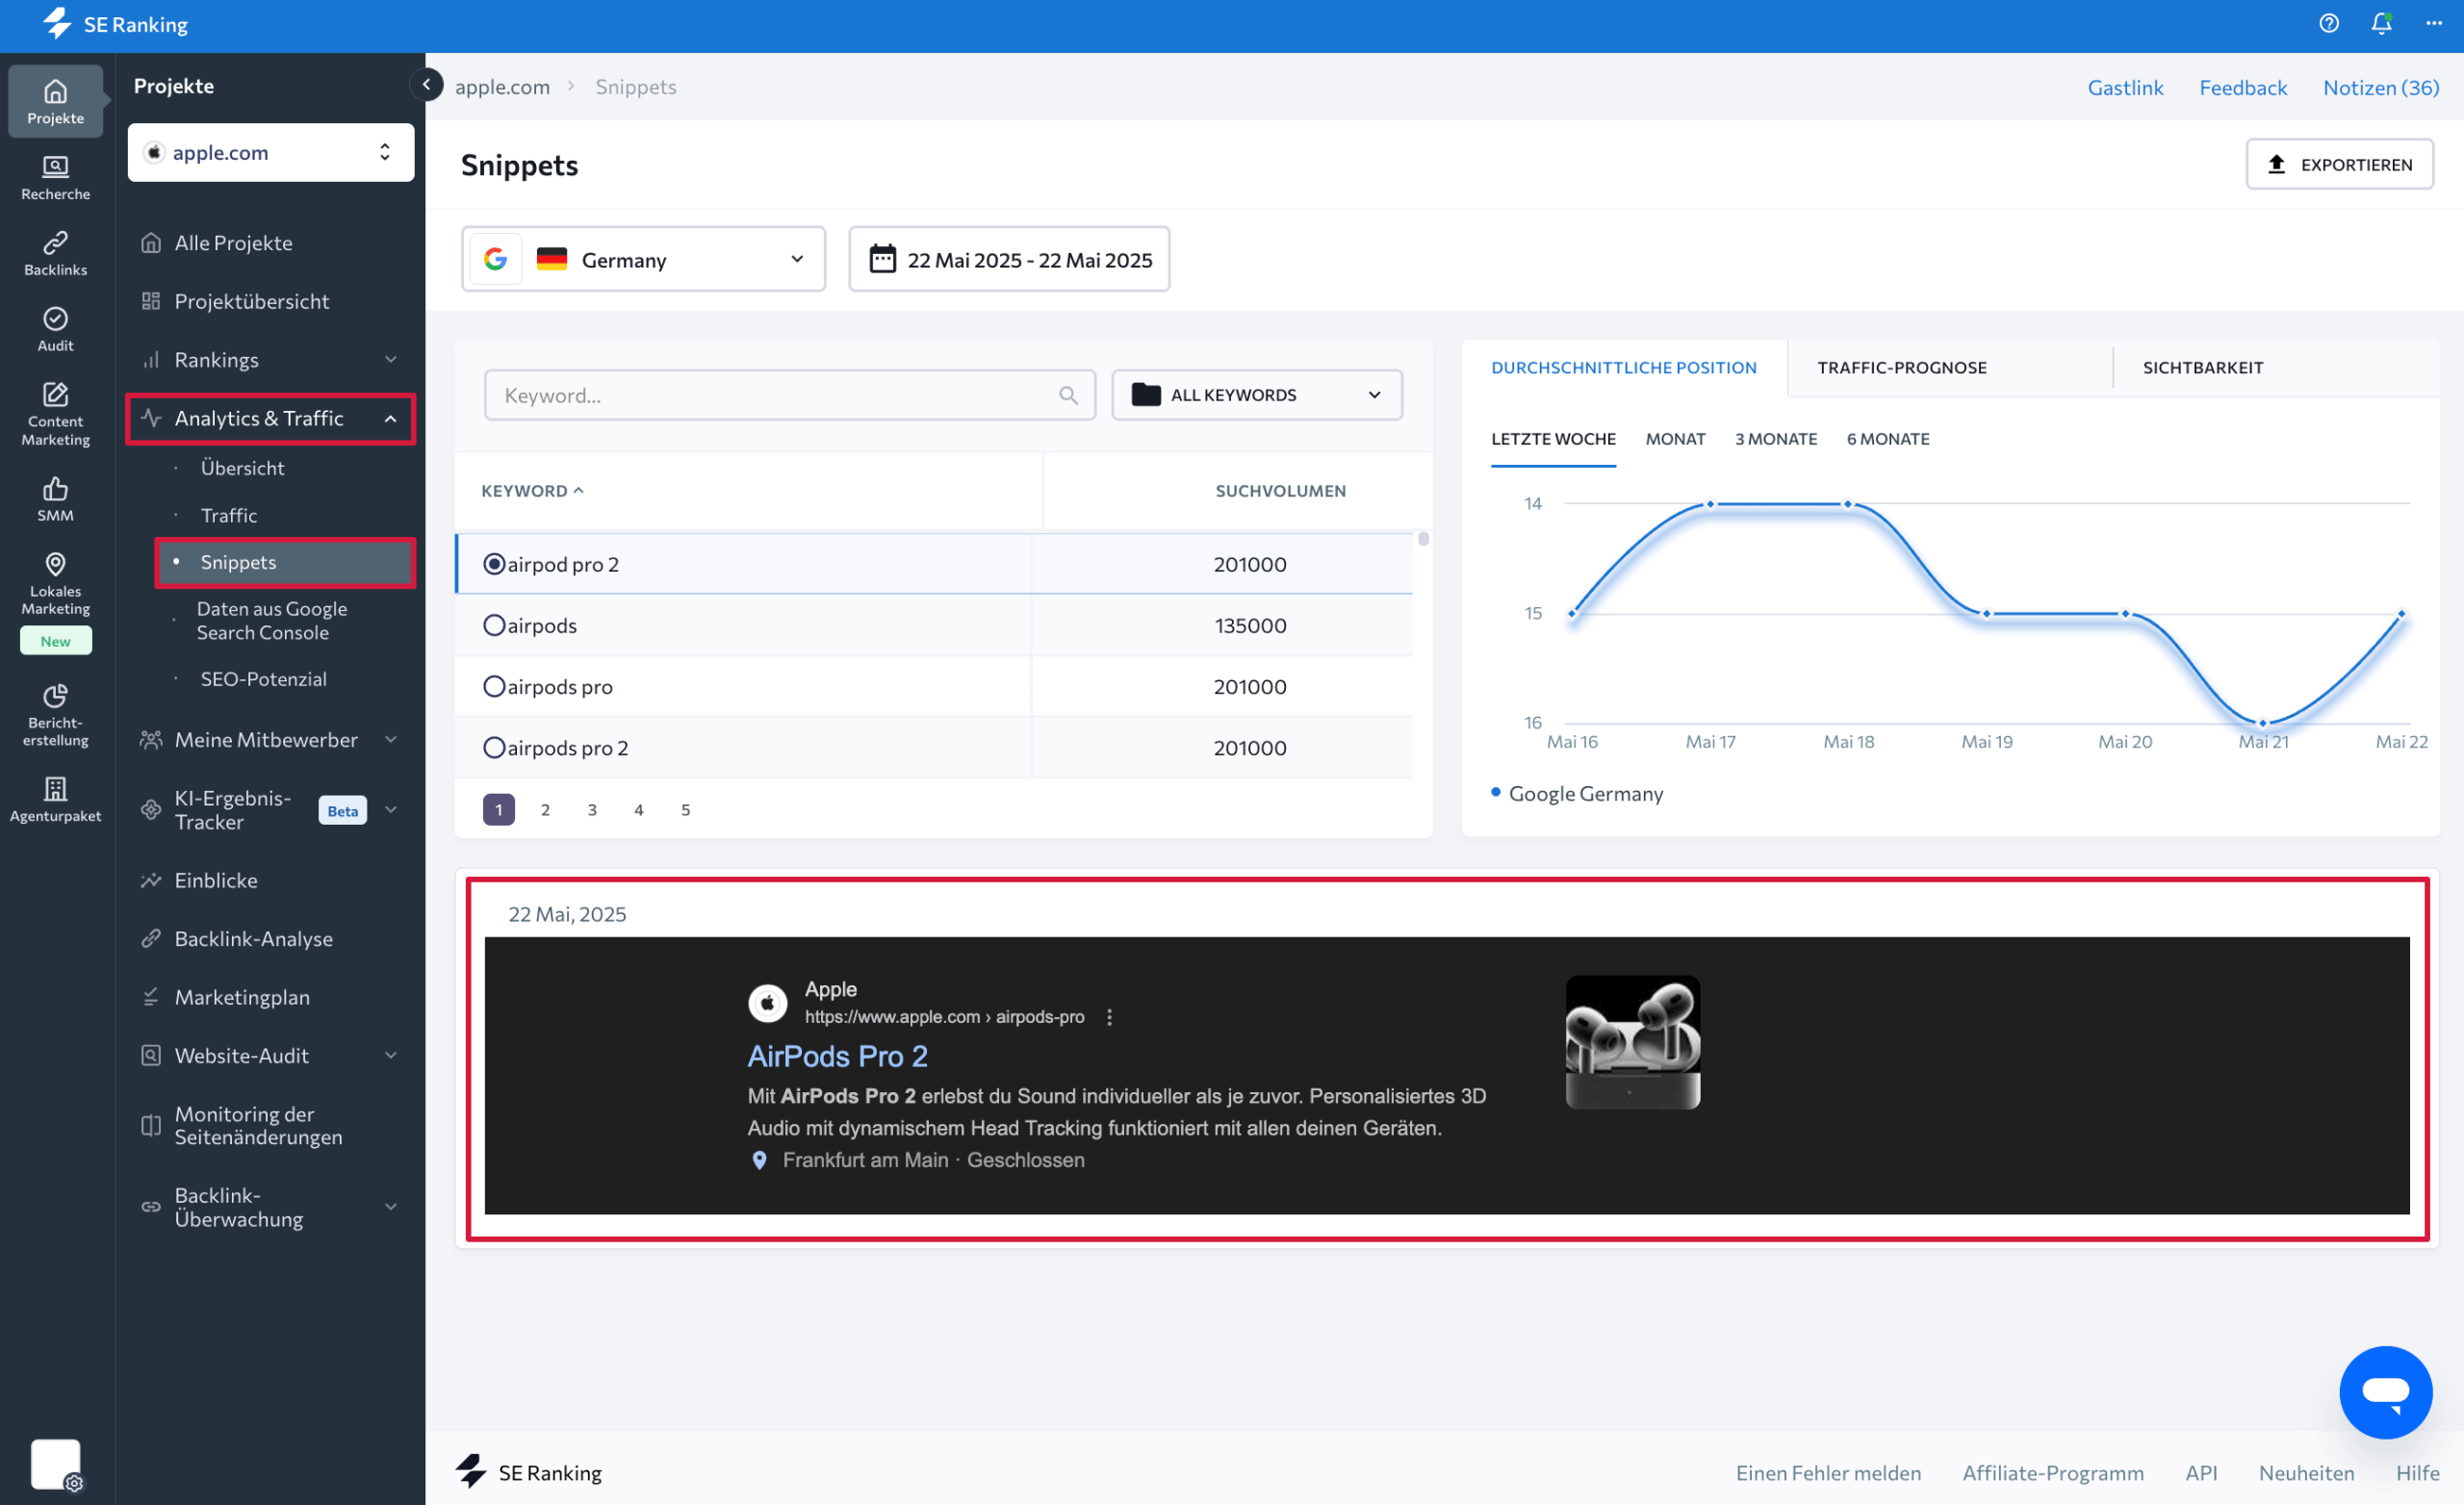Viewport: 2464px width, 1505px height.
Task: Open Einblicke in the sidebar
Action: coord(216,880)
